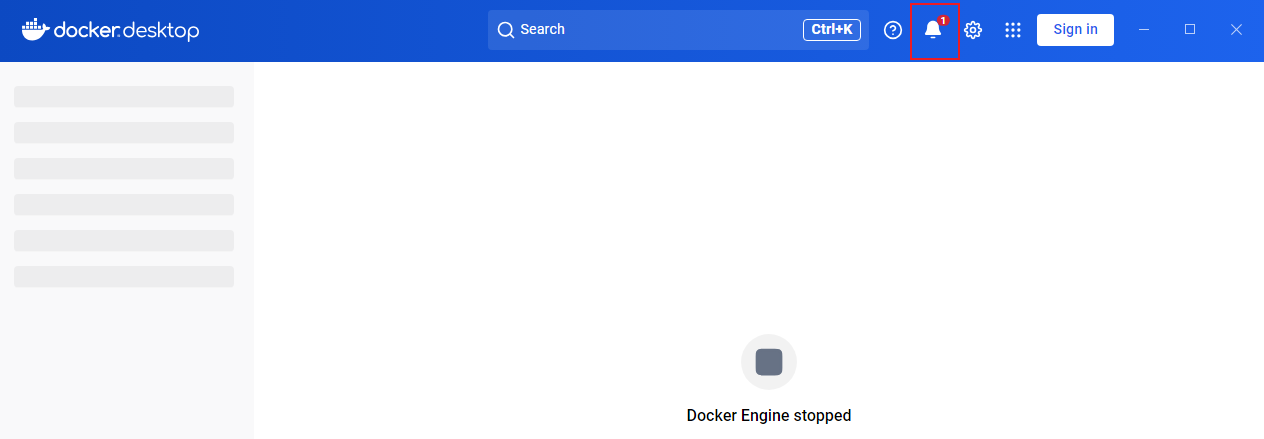Image resolution: width=1264 pixels, height=439 pixels.
Task: Click the "Docker Engine stopped" status text
Action: pyautogui.click(x=769, y=415)
